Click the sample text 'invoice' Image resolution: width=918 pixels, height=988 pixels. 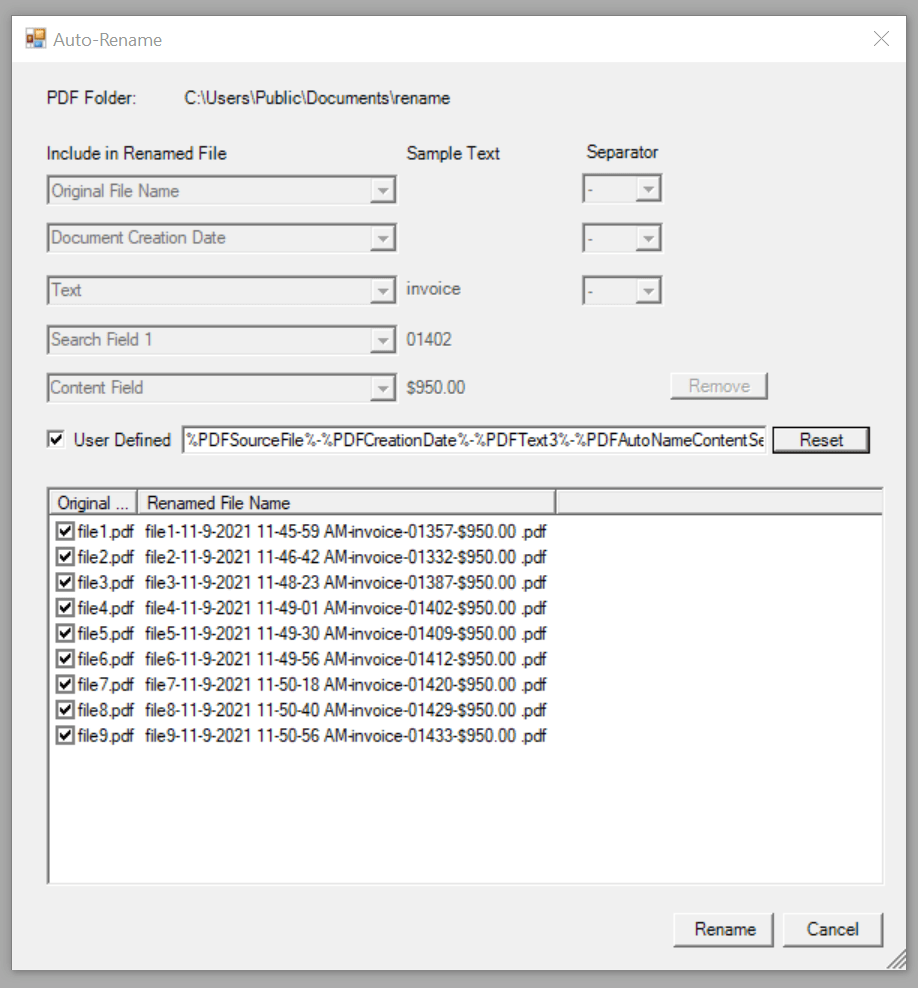pyautogui.click(x=433, y=289)
